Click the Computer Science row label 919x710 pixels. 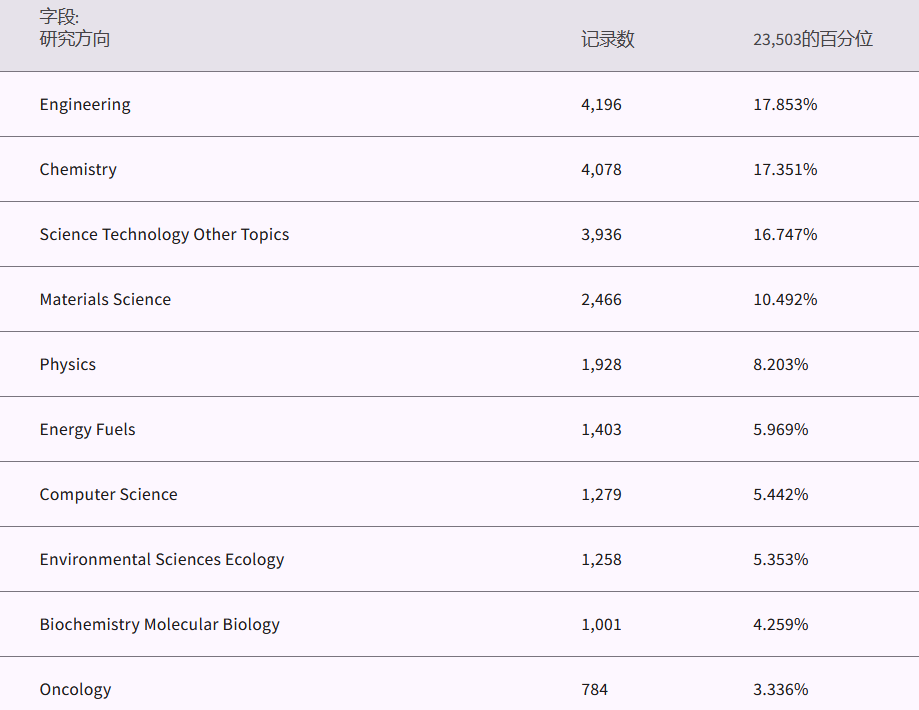point(108,495)
